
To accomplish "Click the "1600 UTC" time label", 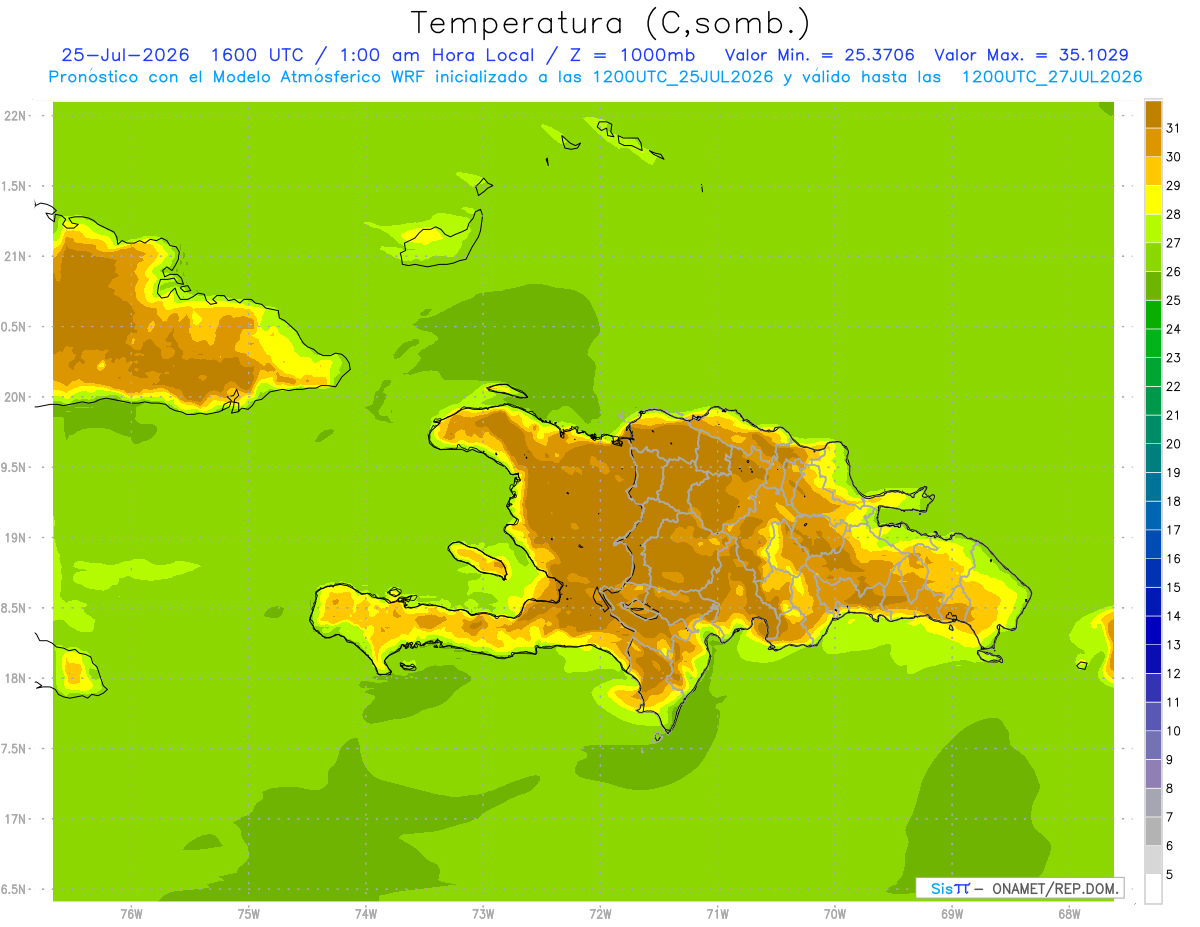I will pos(258,55).
